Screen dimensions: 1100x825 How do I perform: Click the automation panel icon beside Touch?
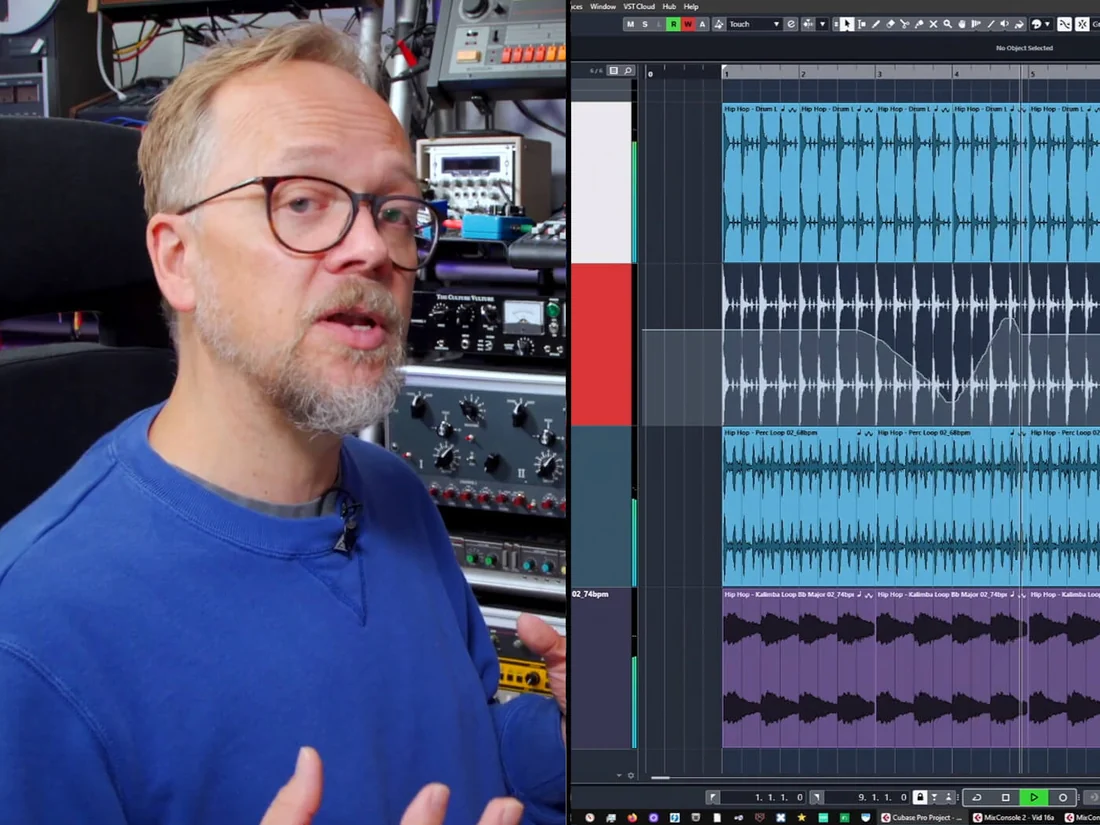click(x=719, y=25)
